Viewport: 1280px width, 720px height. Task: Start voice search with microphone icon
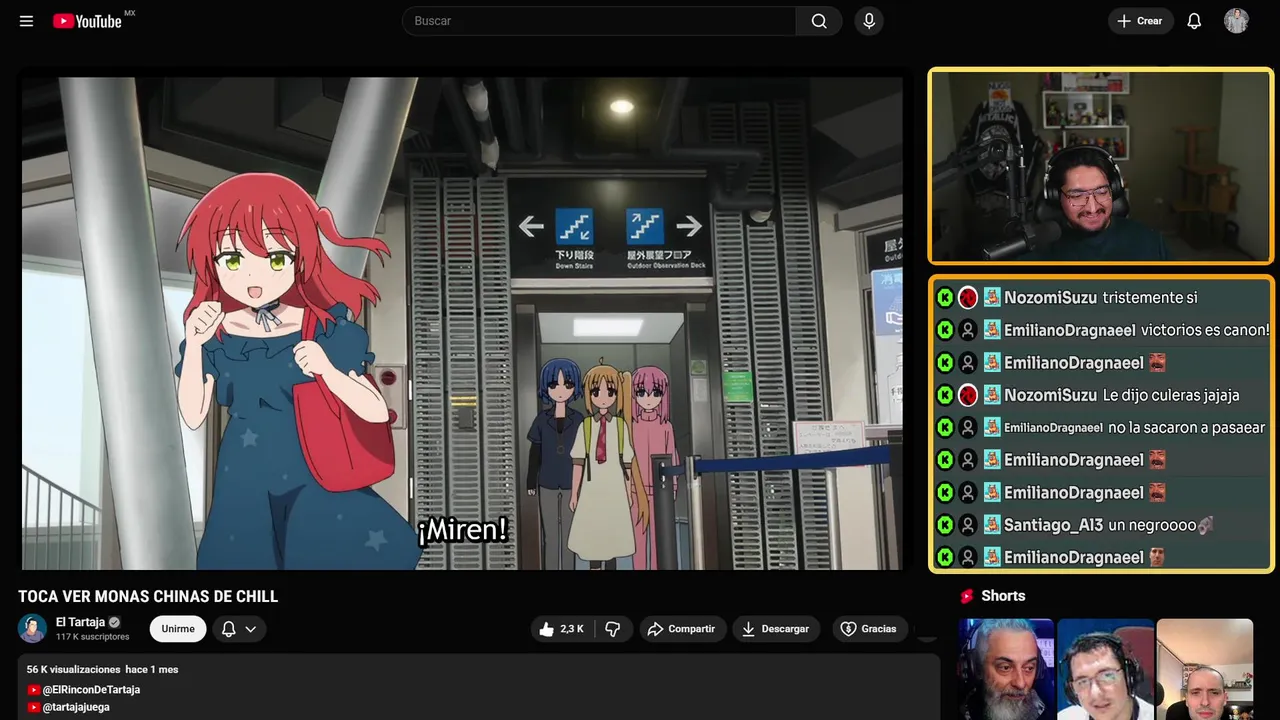(x=869, y=21)
